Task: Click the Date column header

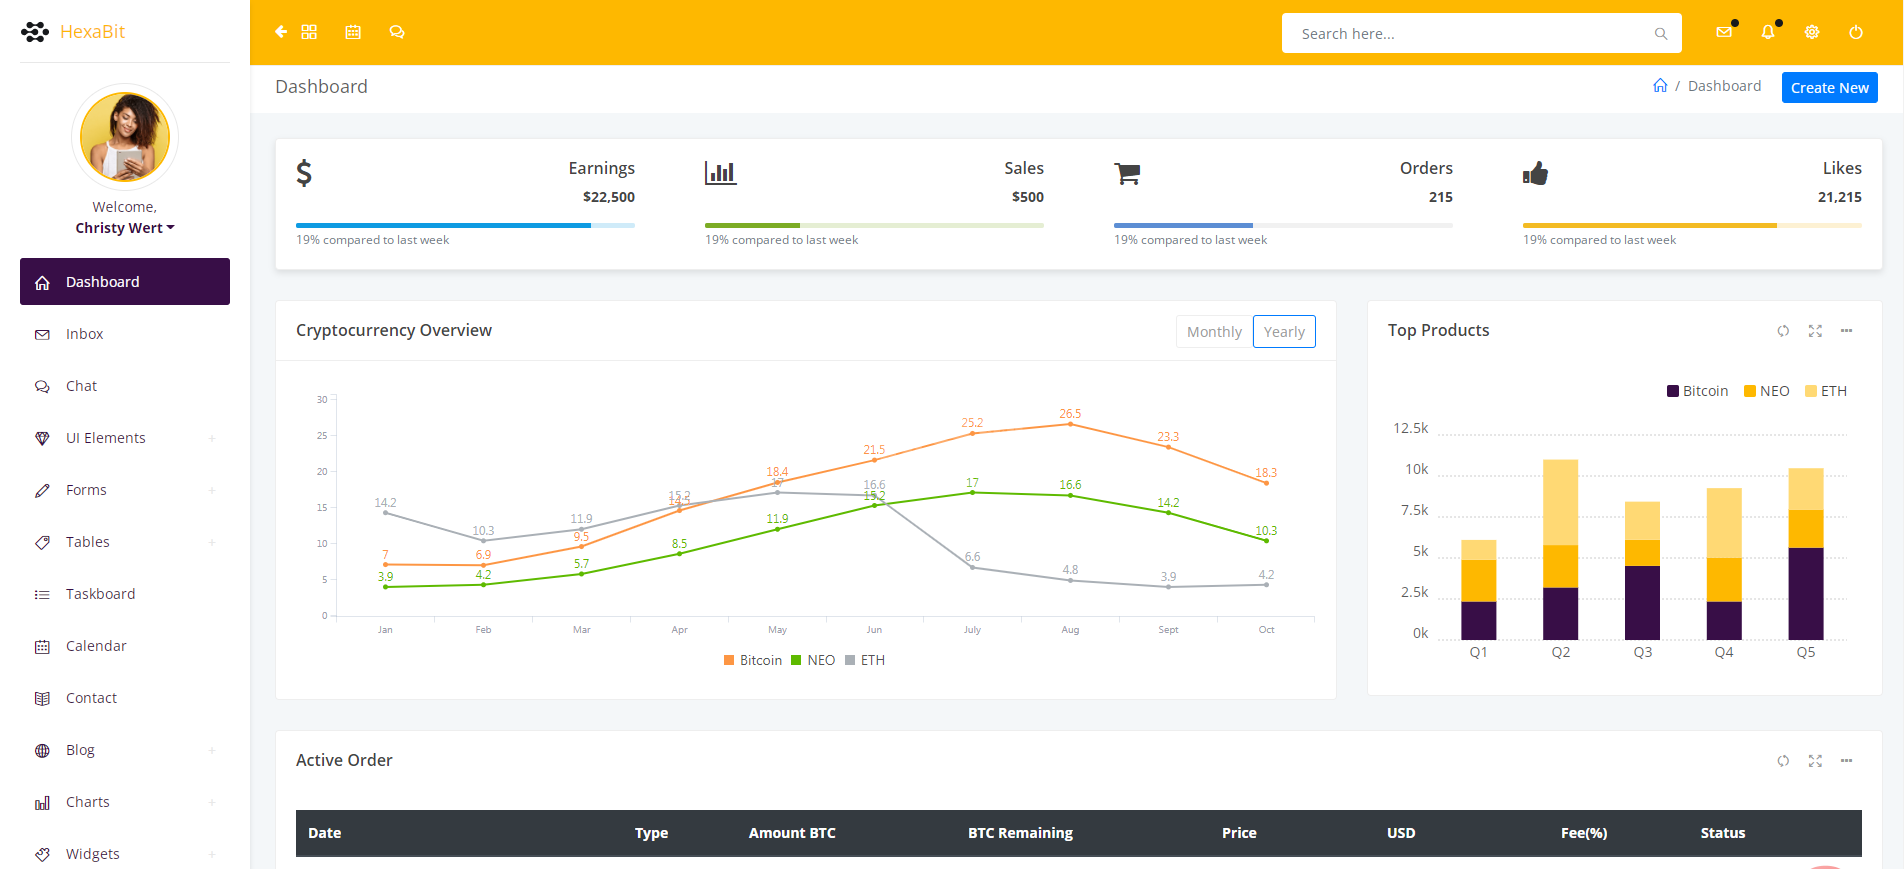Action: (324, 833)
